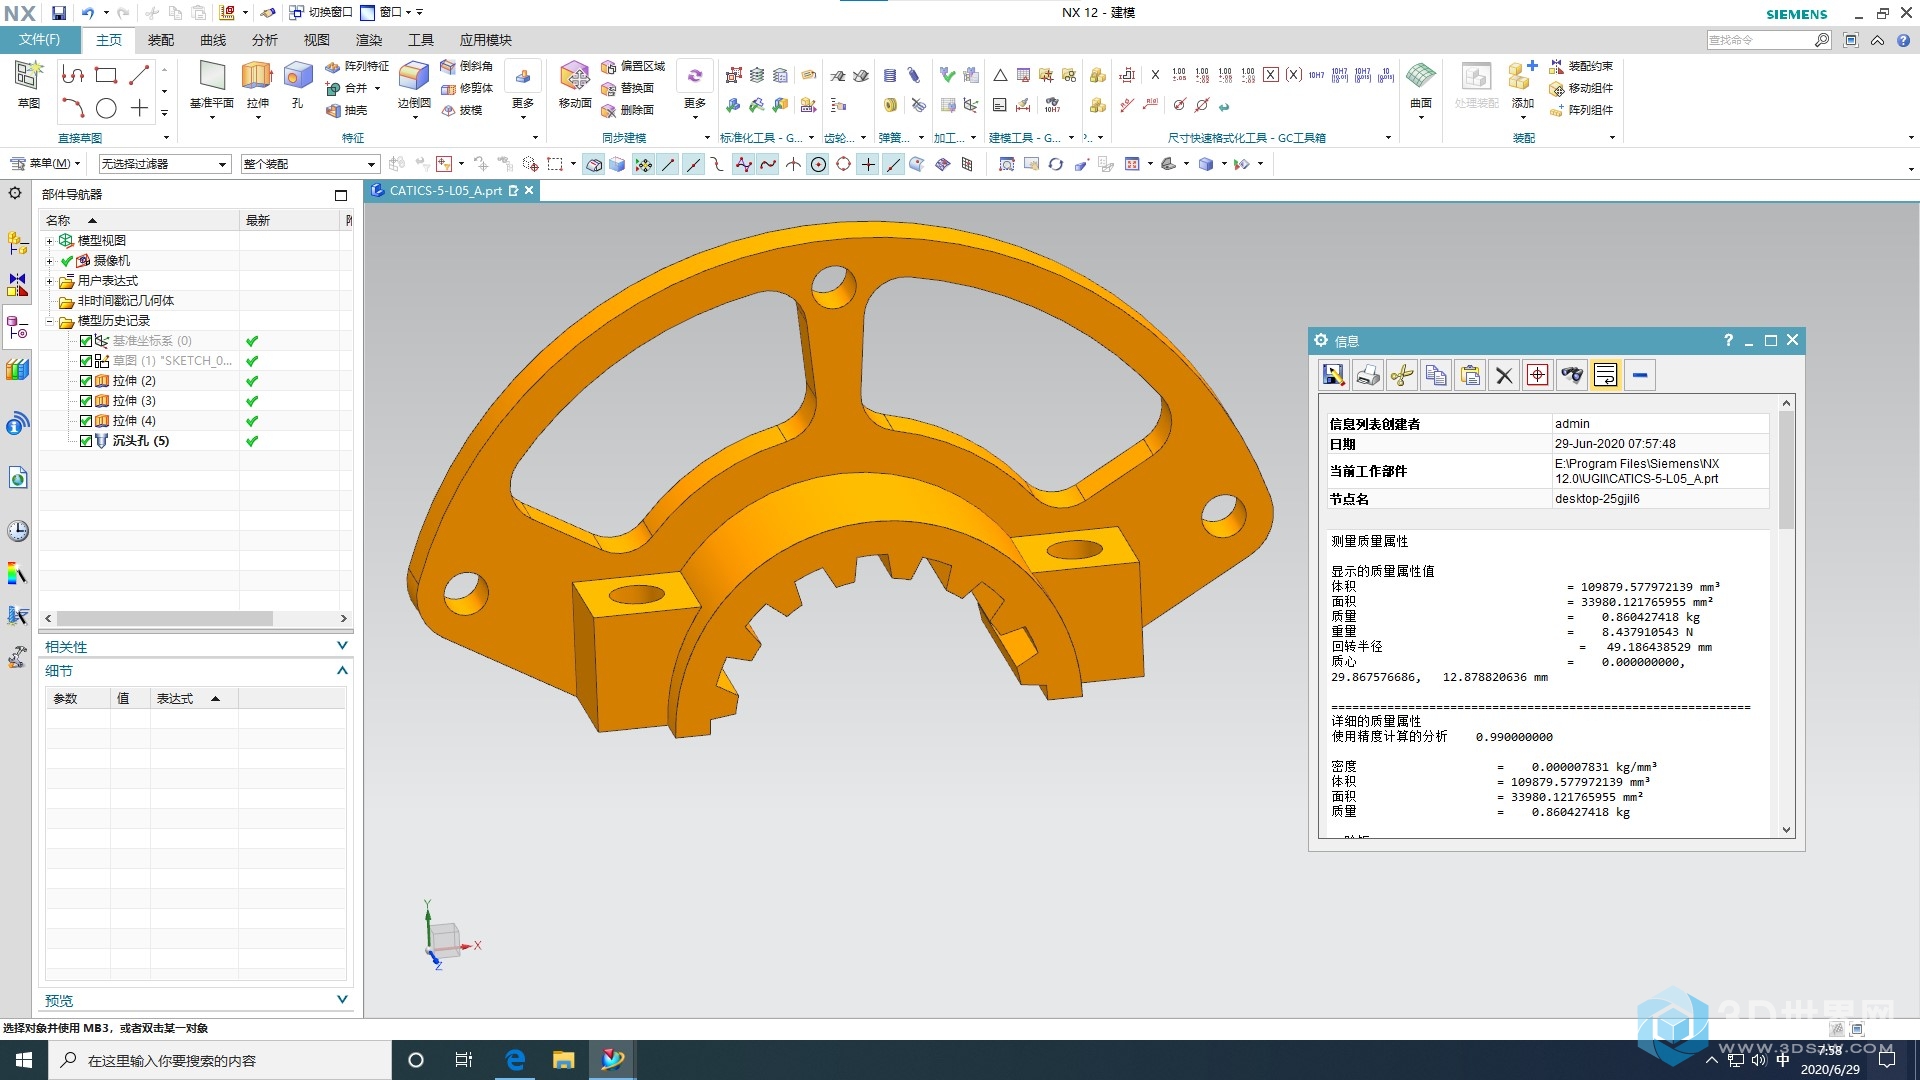Choose the 基准平面 datum plane tool
1920x1080 pixels.
point(212,86)
